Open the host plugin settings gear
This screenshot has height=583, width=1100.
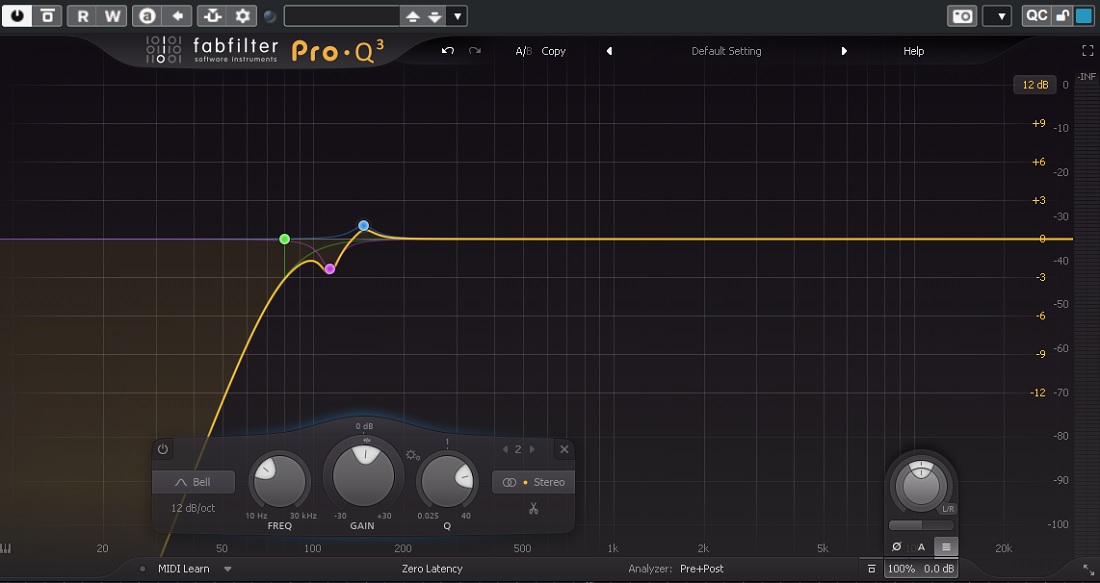(x=242, y=15)
